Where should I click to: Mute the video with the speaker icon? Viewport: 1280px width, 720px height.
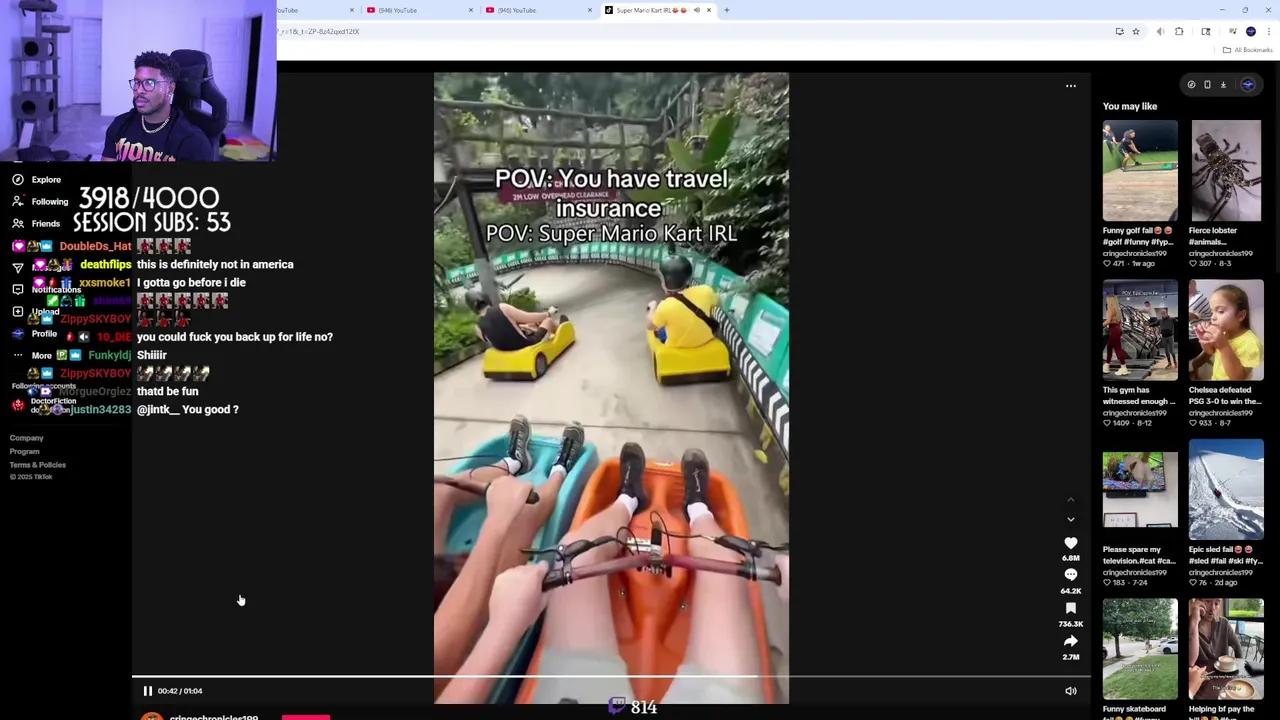[1070, 691]
